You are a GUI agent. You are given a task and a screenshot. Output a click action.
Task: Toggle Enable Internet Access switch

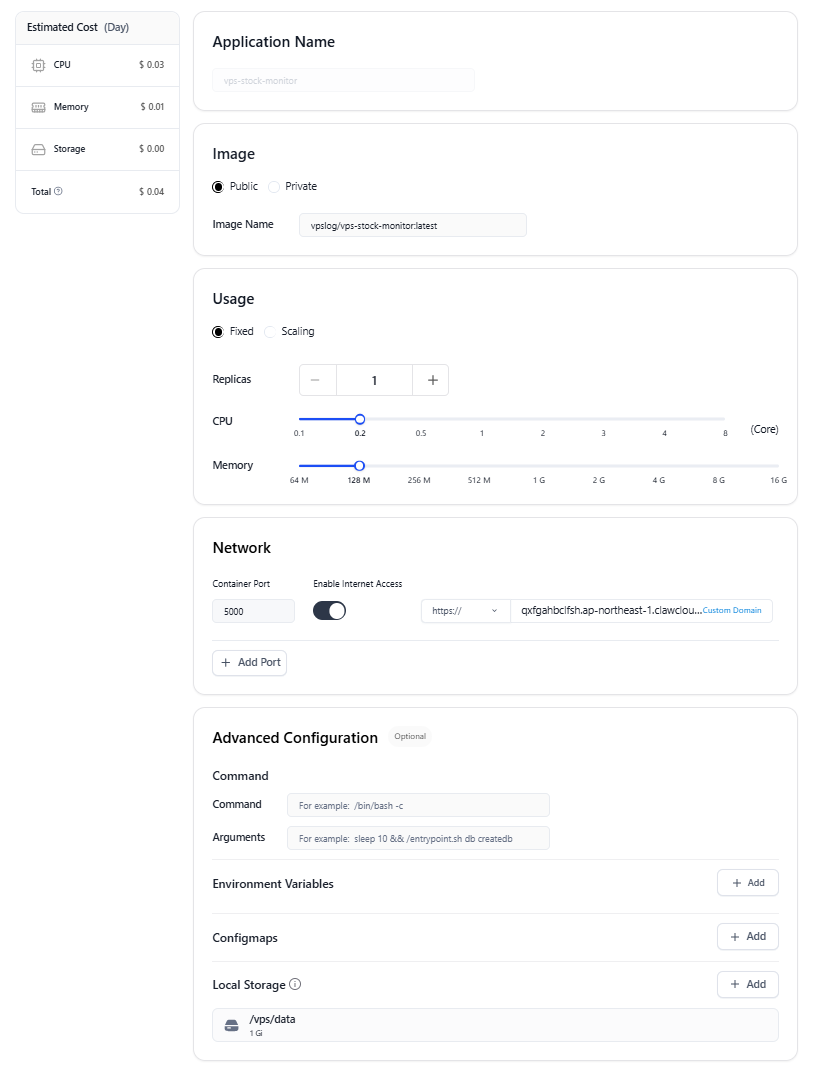[330, 611]
